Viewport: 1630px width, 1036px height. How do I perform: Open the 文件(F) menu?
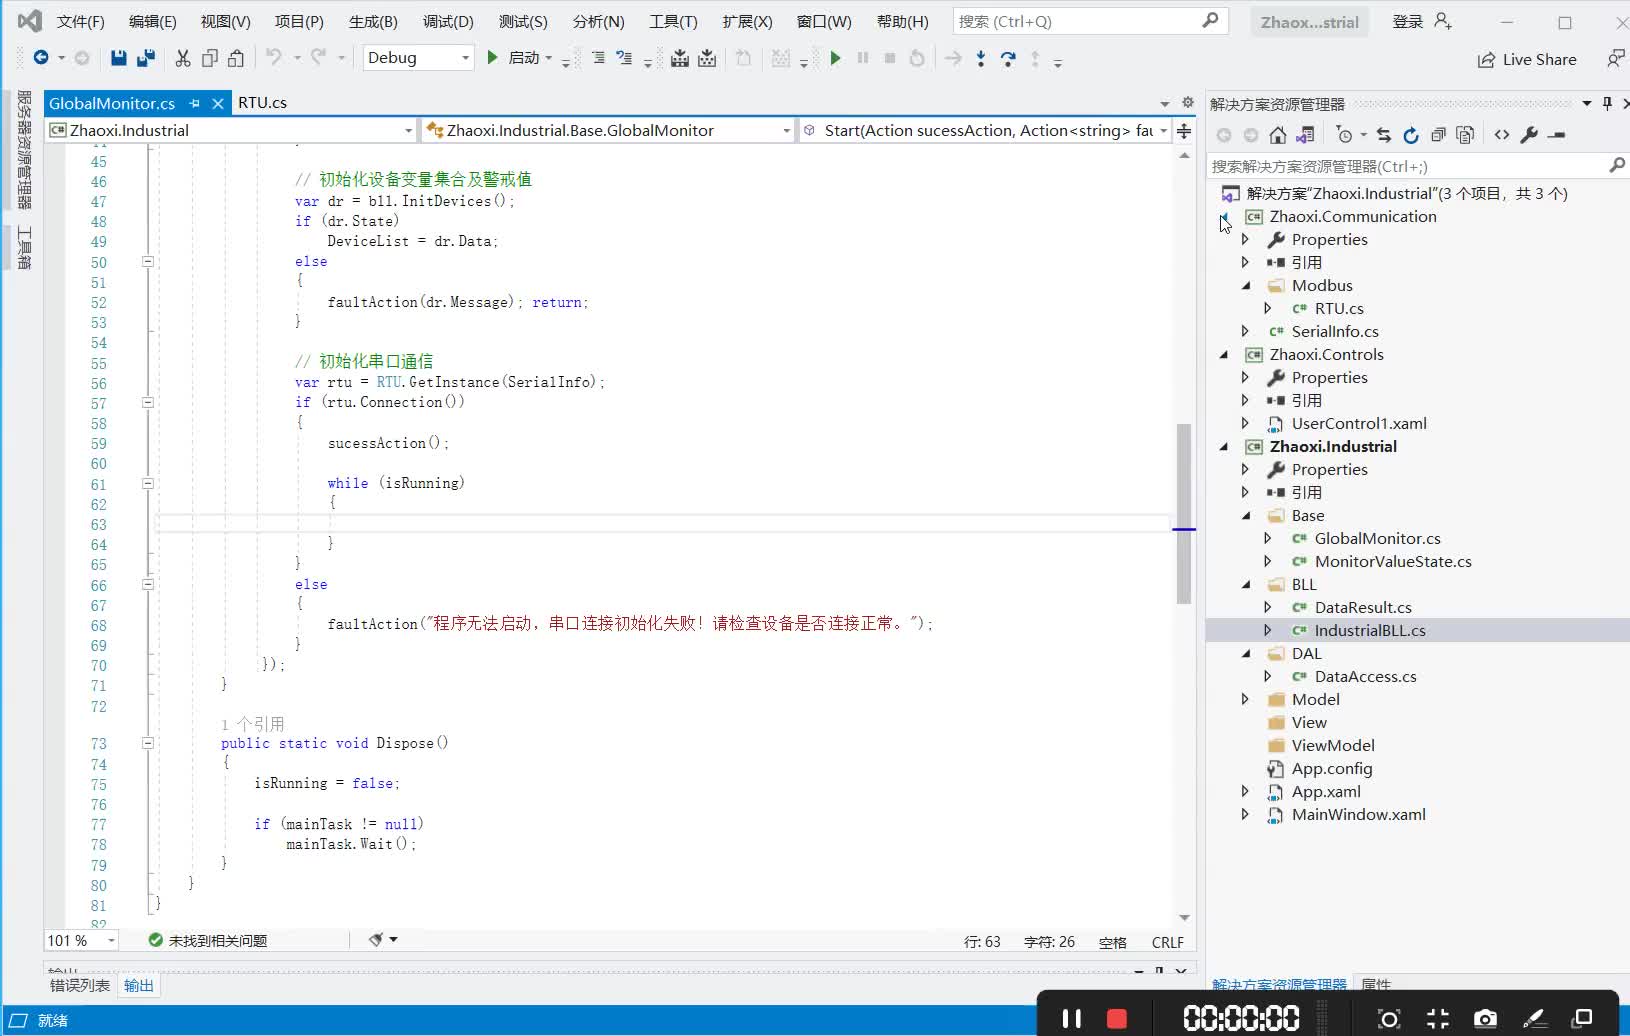81,21
